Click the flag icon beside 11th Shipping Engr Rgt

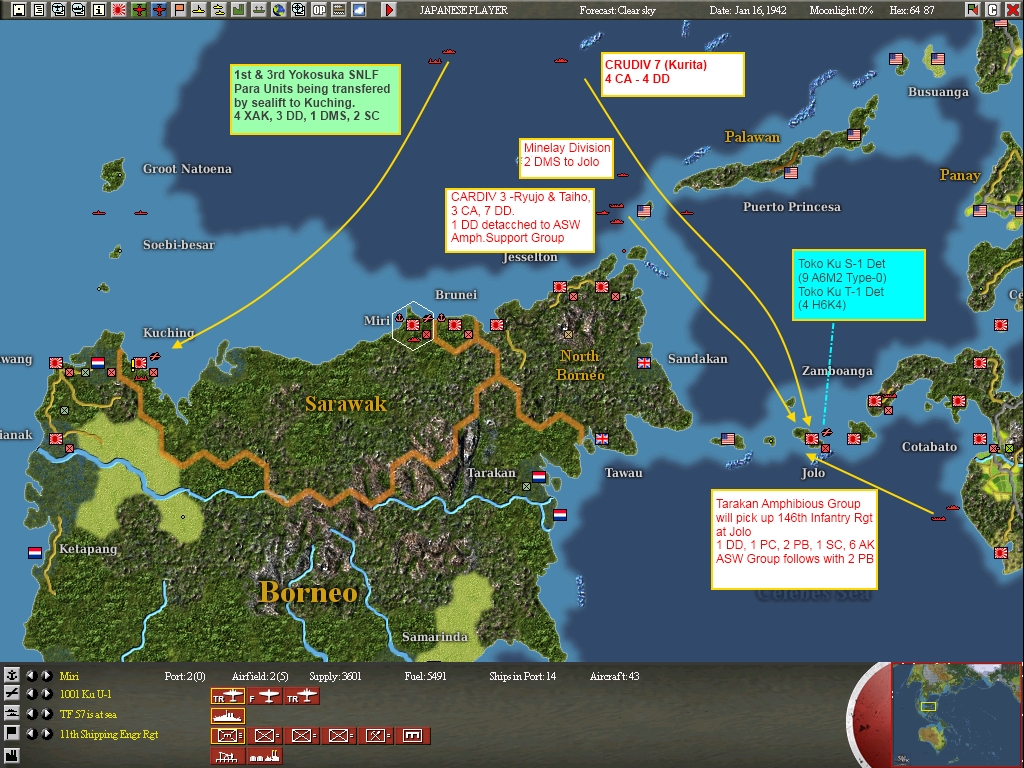coord(12,733)
